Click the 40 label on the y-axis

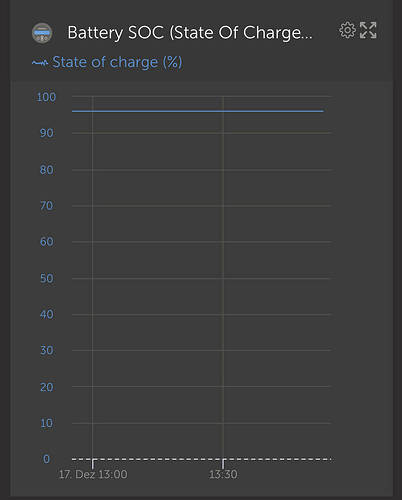47,314
